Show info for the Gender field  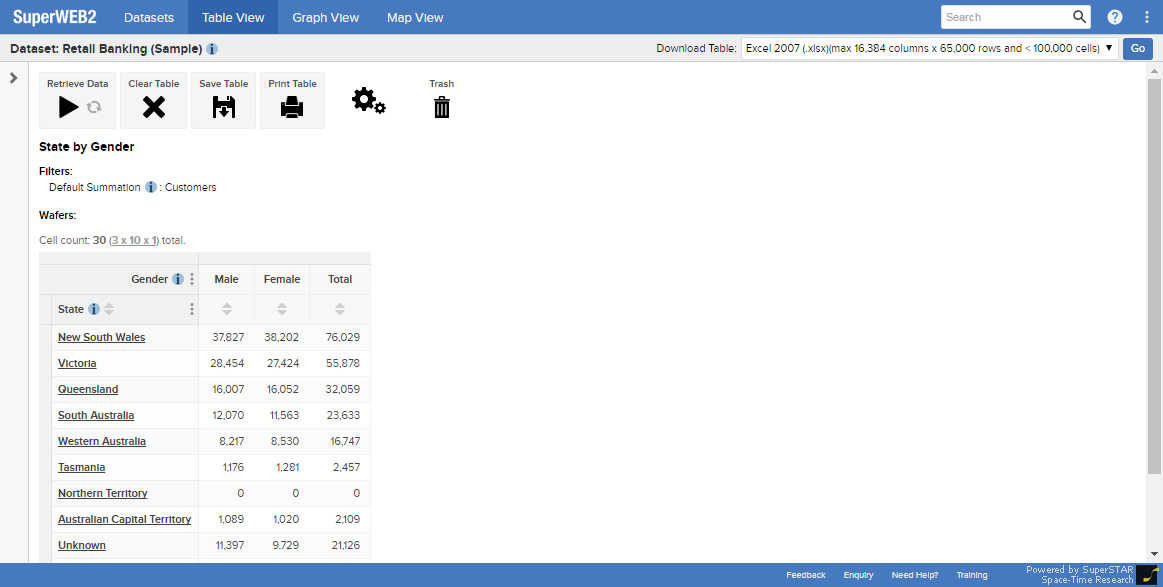178,280
